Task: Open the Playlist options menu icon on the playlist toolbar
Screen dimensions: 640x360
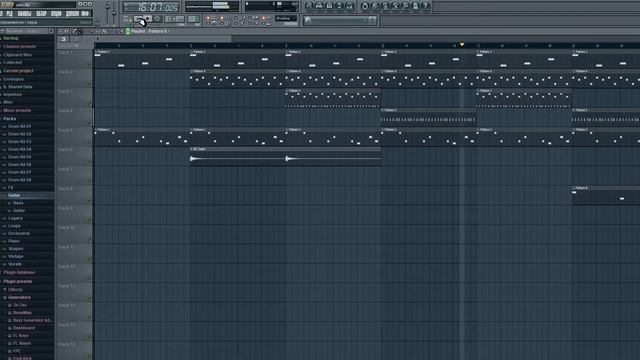Action: pyautogui.click(x=61, y=31)
